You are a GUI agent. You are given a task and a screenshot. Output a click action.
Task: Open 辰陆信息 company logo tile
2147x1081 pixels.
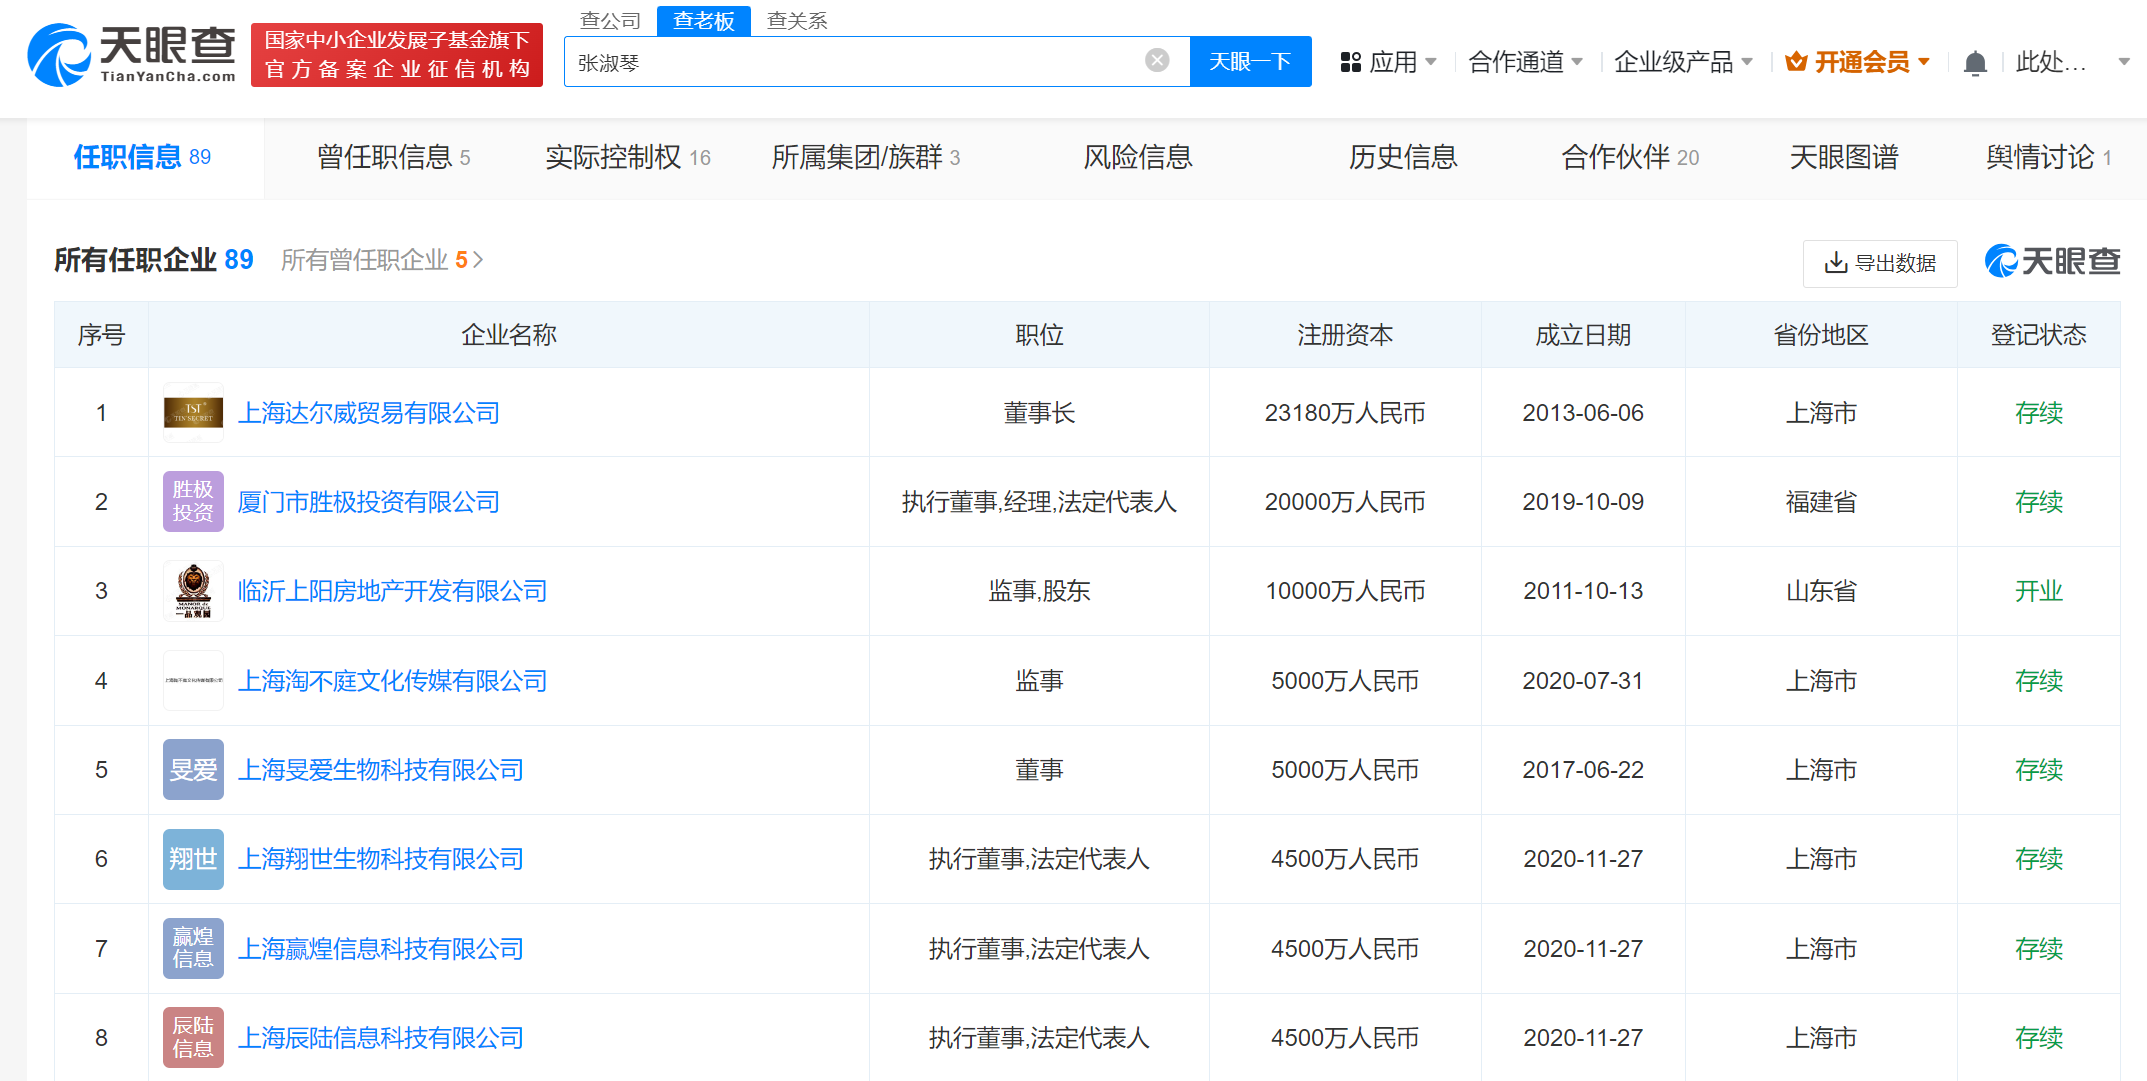pyautogui.click(x=193, y=1037)
